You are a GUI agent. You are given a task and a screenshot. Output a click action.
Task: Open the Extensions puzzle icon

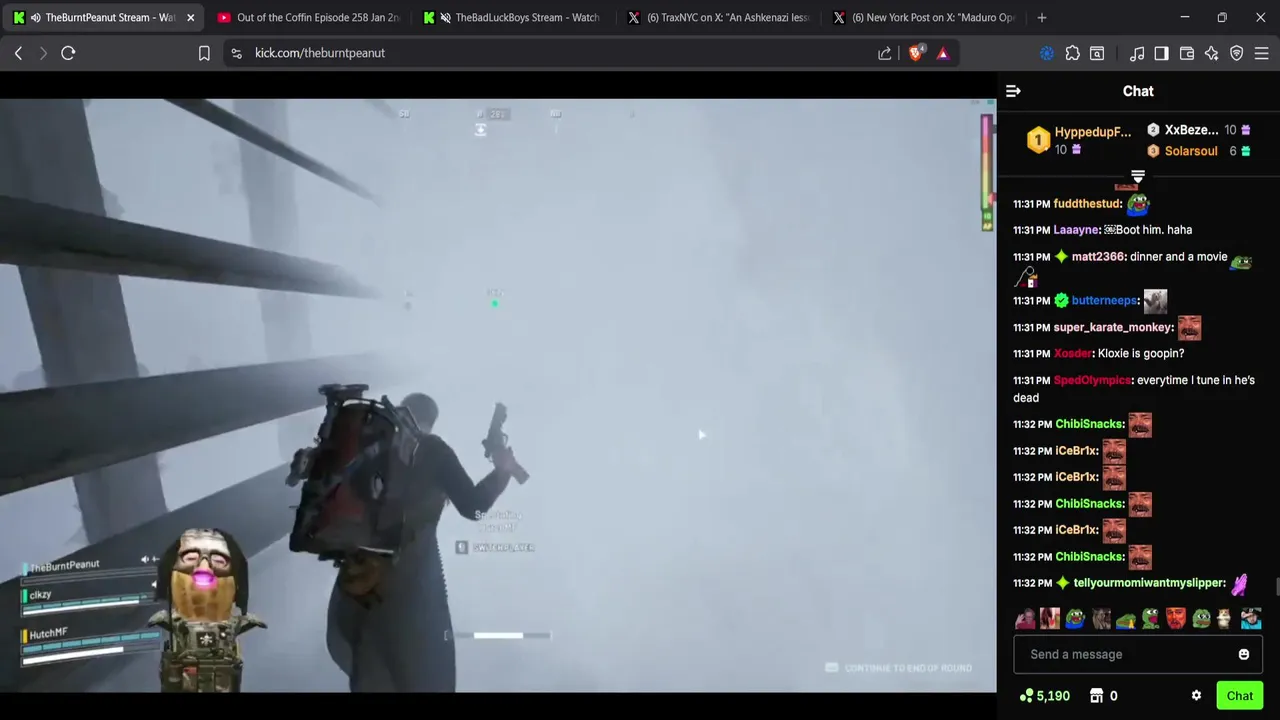click(x=1072, y=53)
